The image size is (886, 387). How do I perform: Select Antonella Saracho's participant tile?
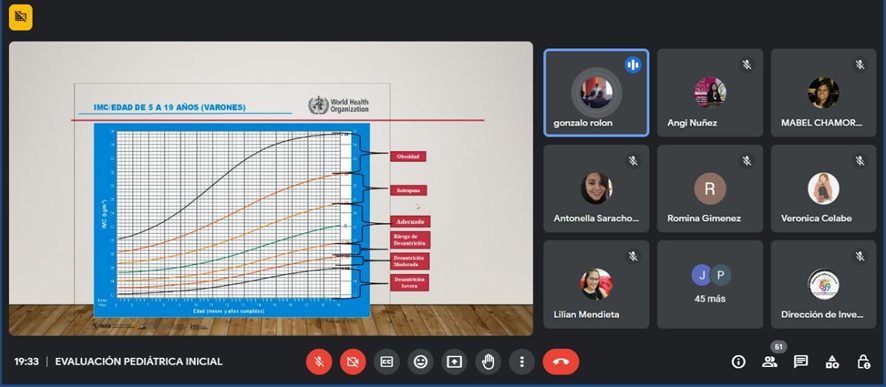coord(596,189)
